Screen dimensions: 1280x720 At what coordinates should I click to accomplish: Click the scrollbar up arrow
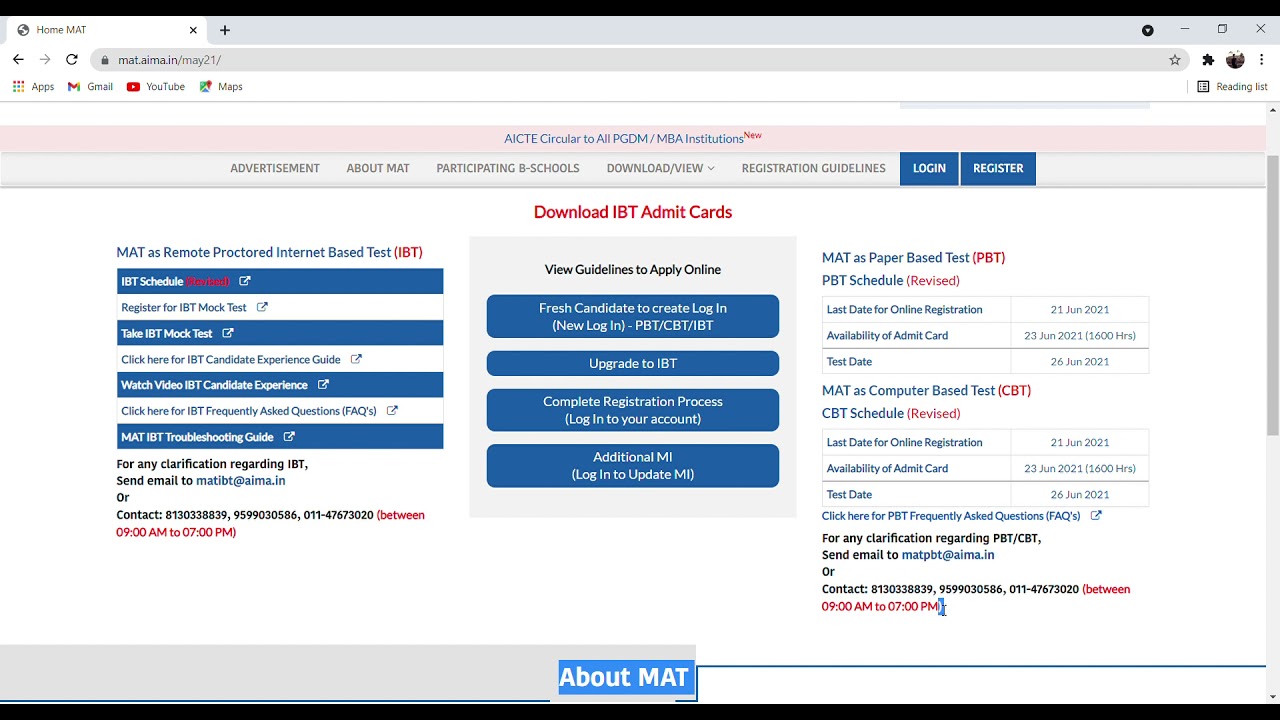click(1272, 108)
